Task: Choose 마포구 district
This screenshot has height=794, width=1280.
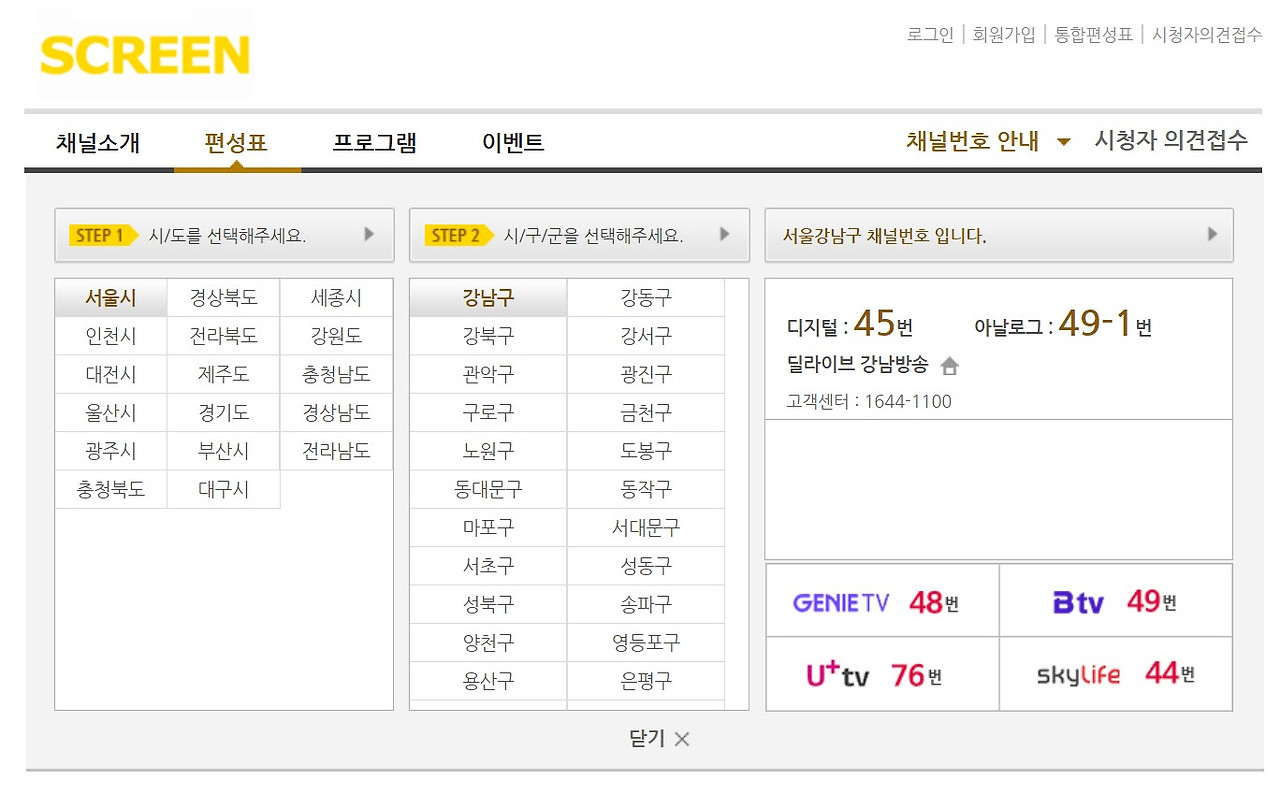Action: tap(488, 528)
